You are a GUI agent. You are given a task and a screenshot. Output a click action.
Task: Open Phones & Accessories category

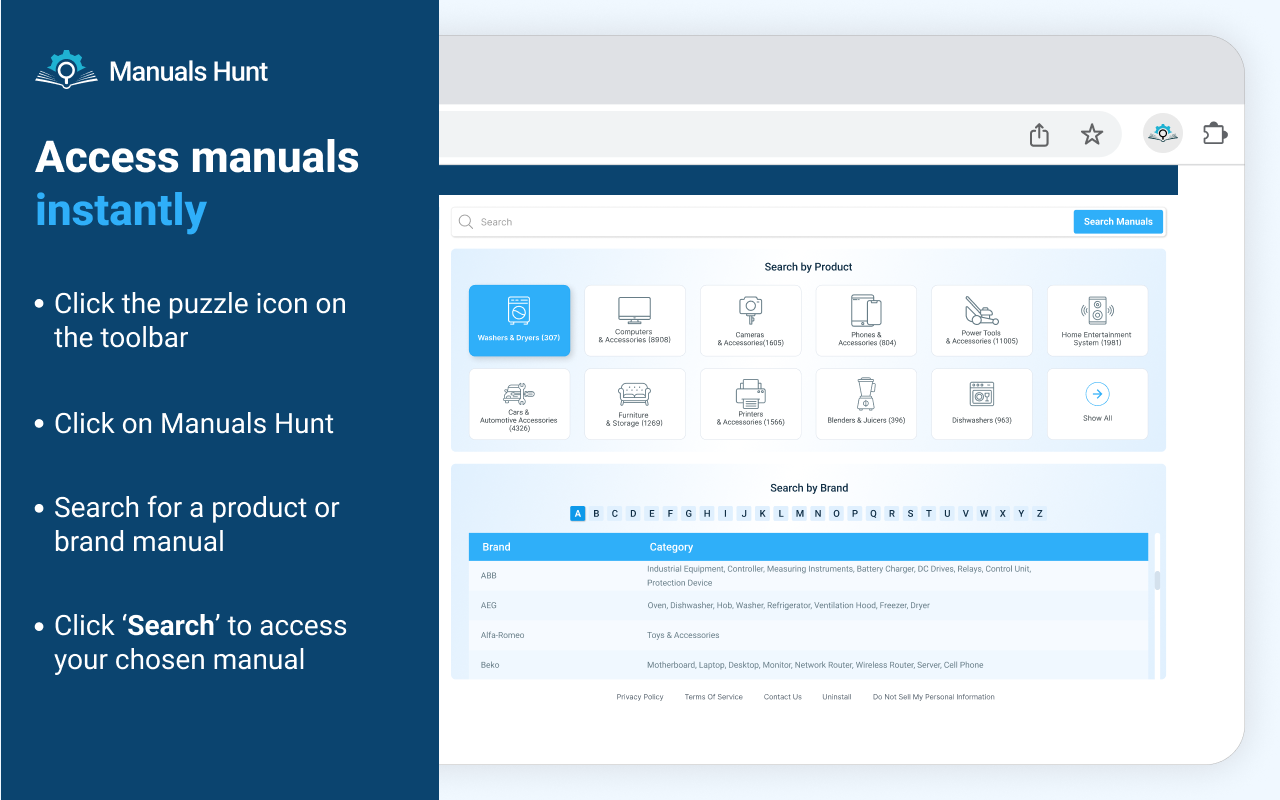(x=866, y=321)
